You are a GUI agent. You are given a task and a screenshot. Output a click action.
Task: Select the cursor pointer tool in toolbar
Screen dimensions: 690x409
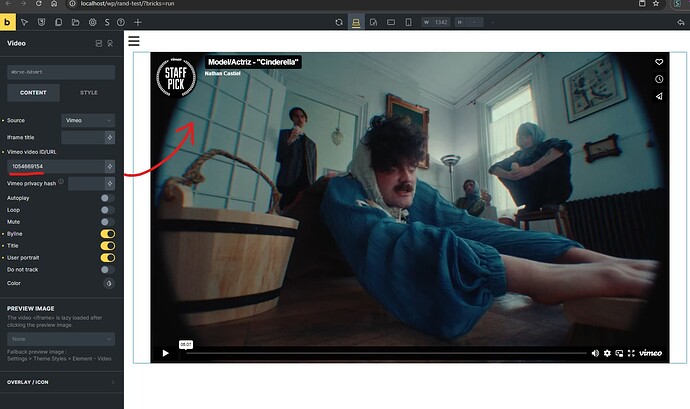click(25, 22)
